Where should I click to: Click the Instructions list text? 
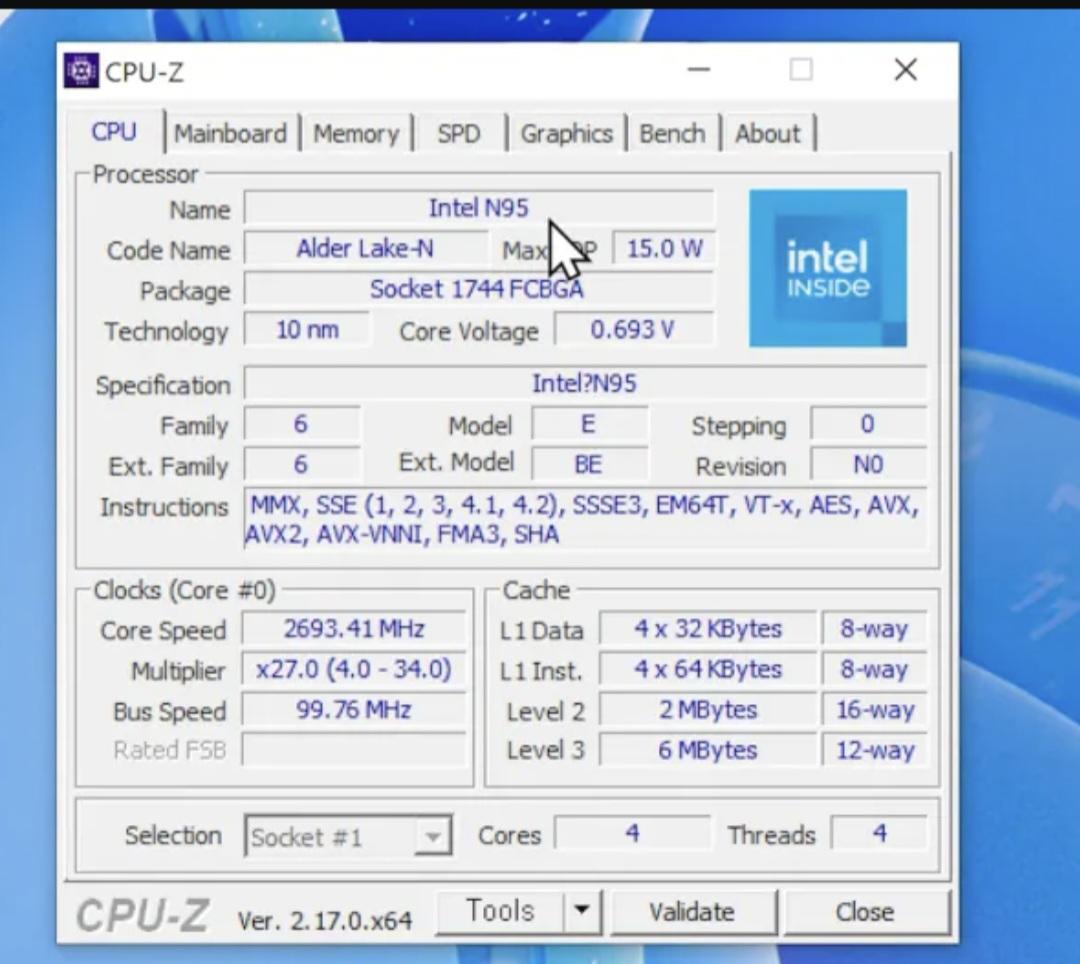[585, 519]
